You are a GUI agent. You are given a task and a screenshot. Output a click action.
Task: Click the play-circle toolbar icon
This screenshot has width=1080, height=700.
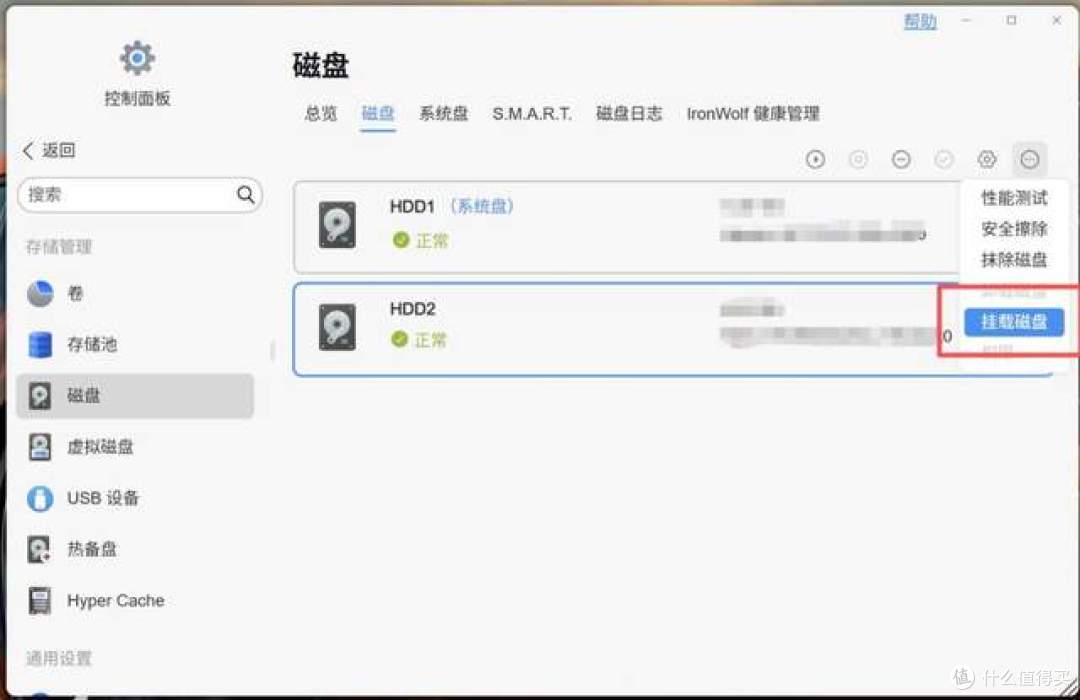pos(816,160)
